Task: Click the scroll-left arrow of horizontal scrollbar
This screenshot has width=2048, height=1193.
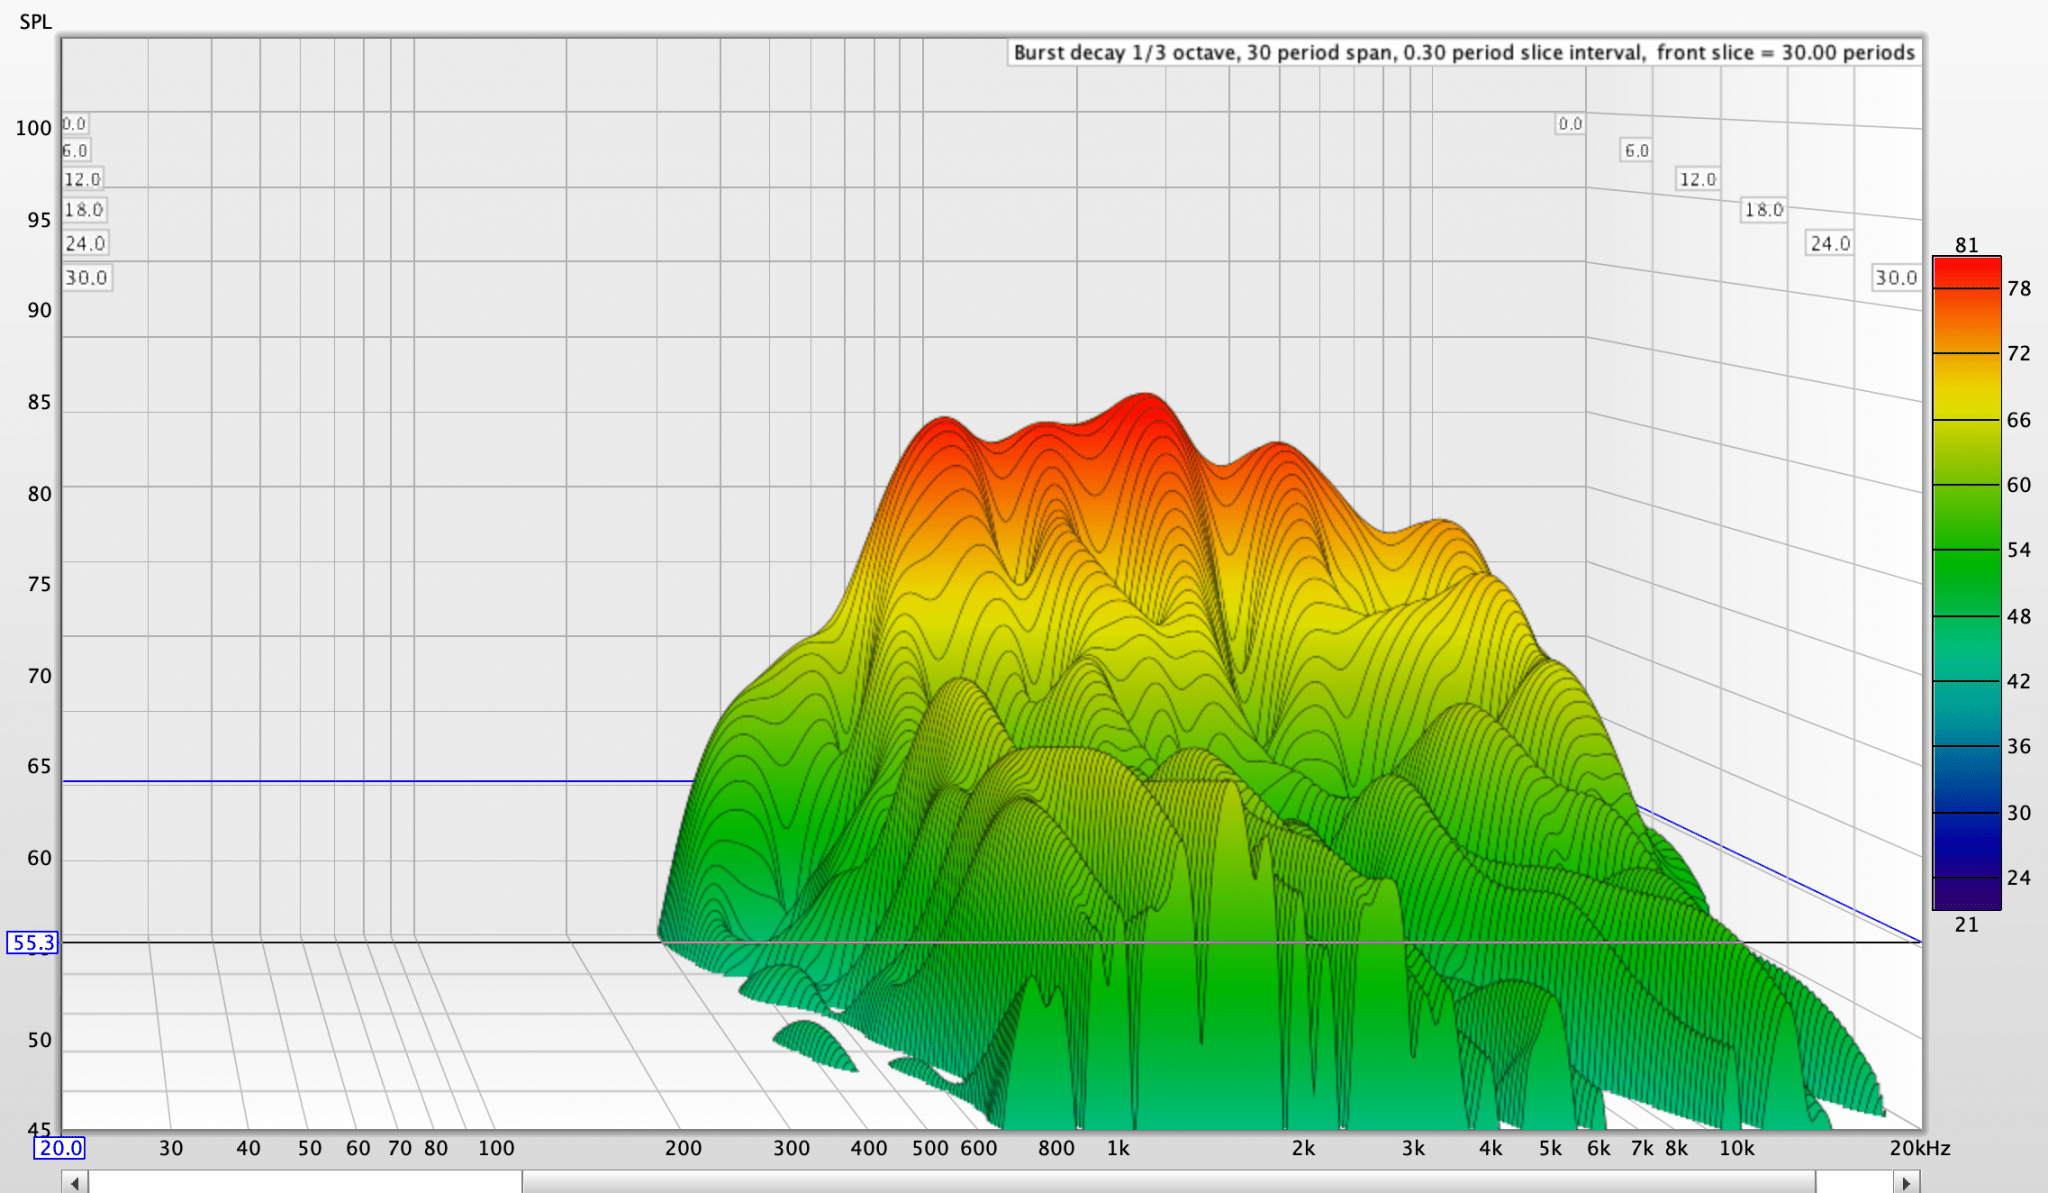Action: (75, 1183)
